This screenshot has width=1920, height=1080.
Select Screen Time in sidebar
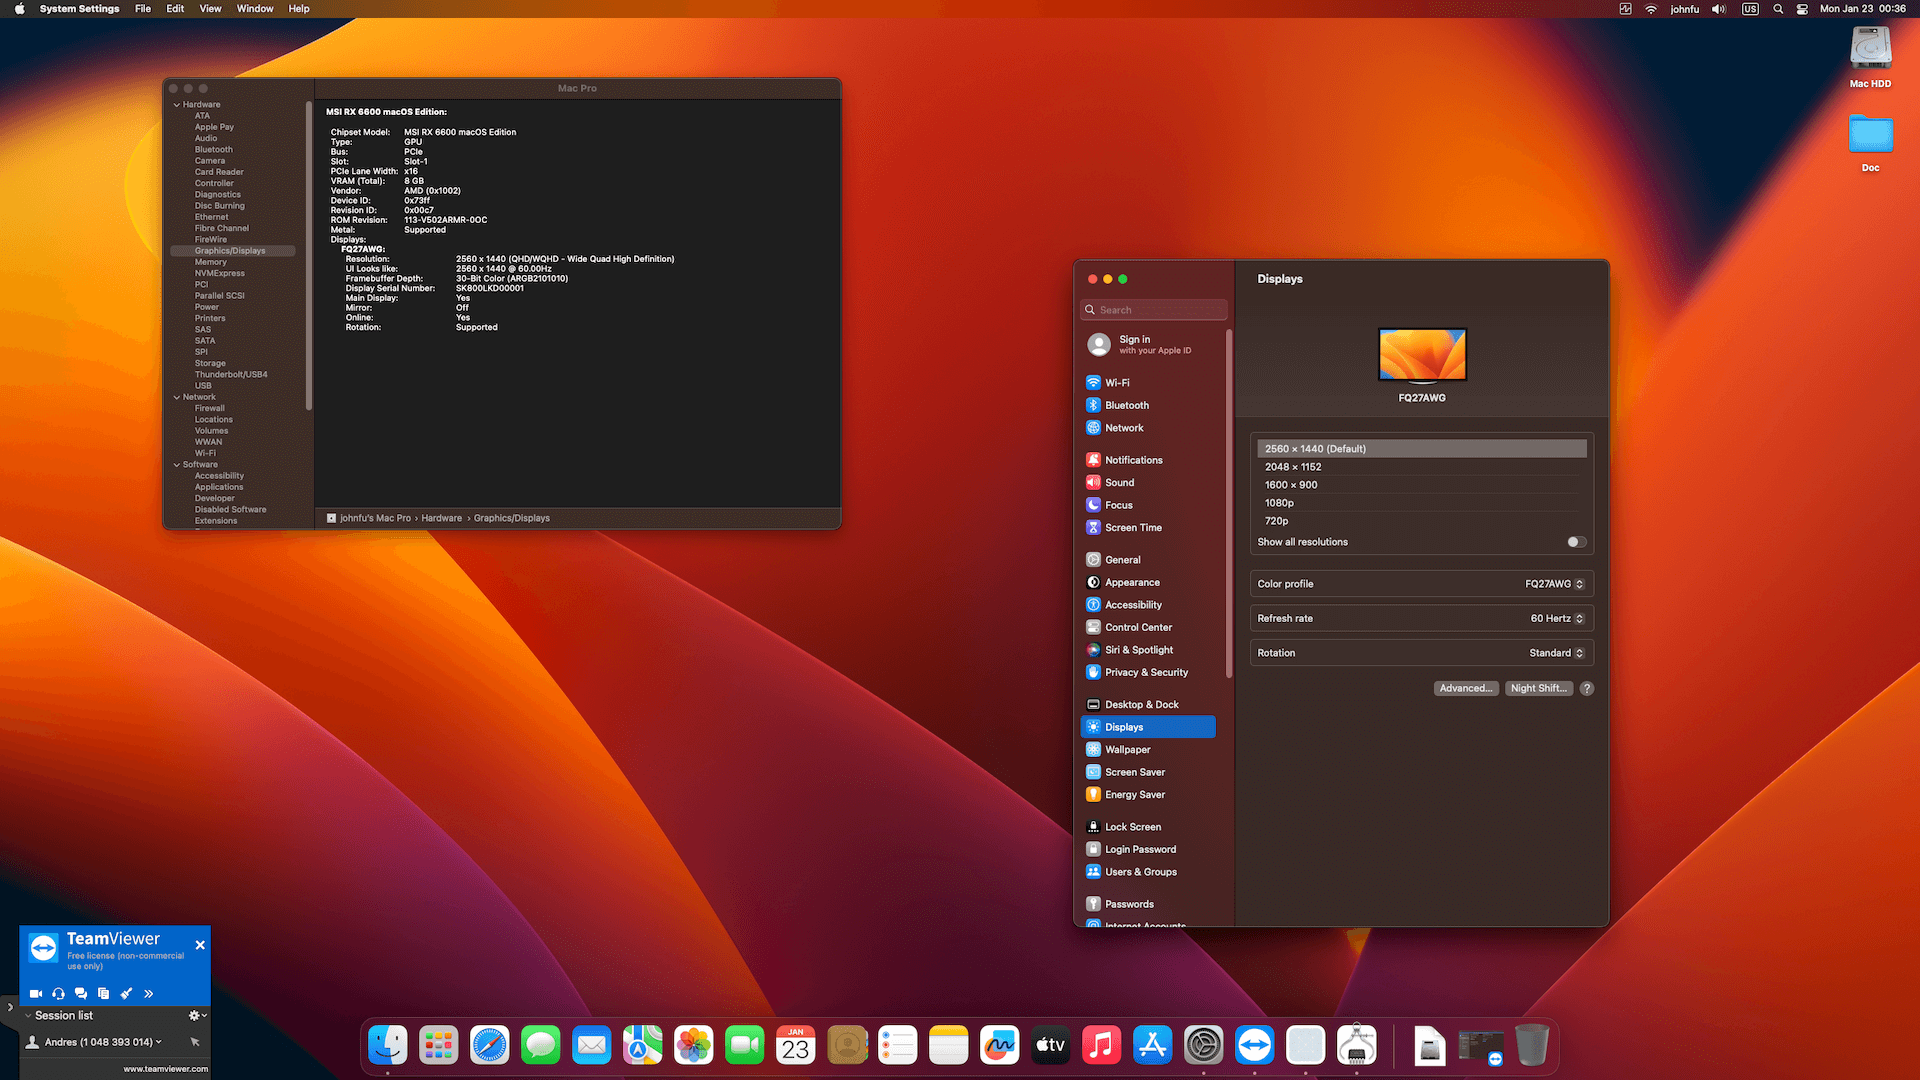click(x=1148, y=528)
